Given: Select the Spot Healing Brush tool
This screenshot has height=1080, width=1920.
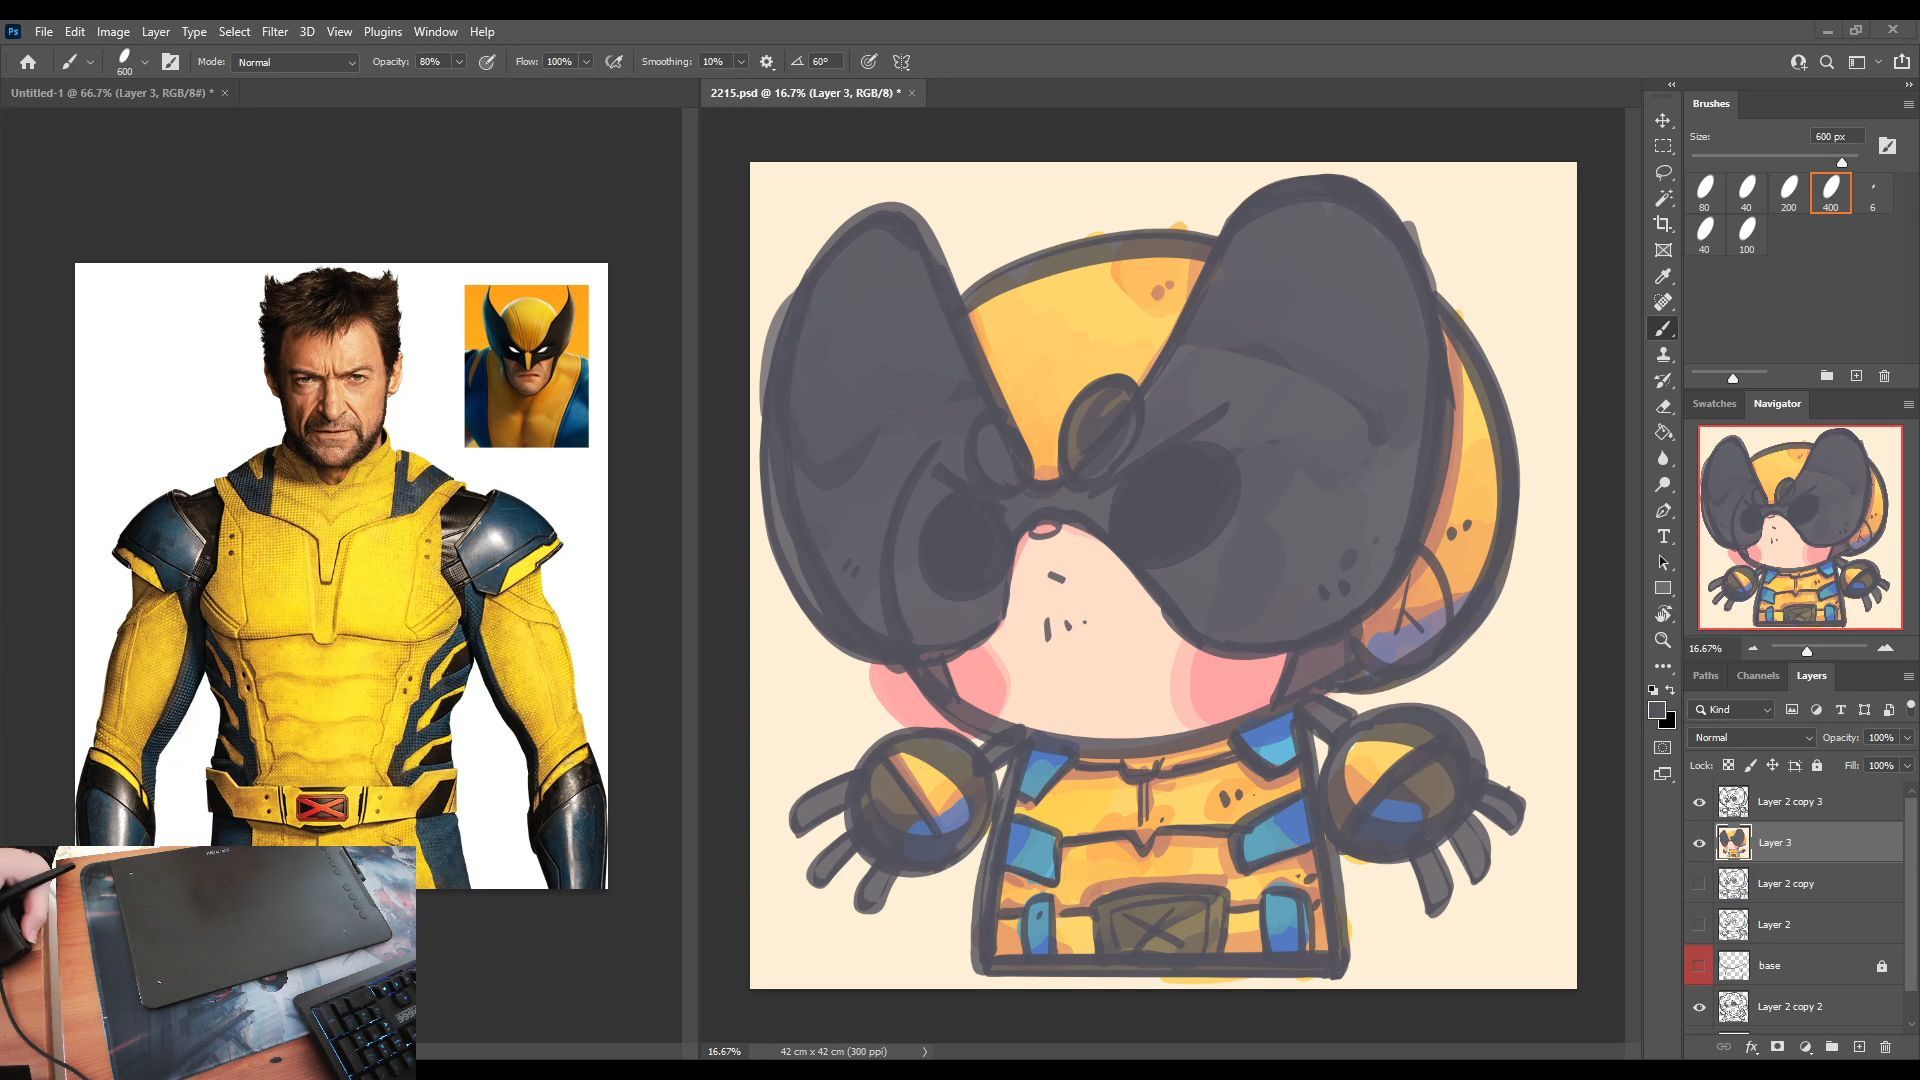Looking at the screenshot, I should coord(1663,302).
